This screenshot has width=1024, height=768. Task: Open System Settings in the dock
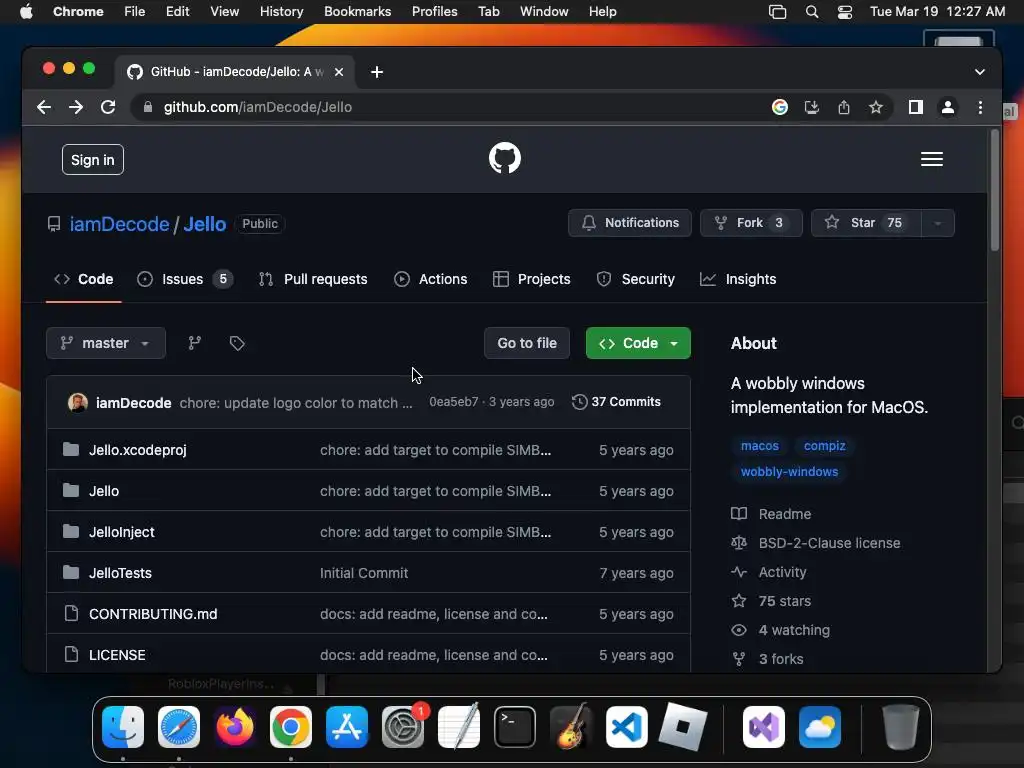[403, 727]
